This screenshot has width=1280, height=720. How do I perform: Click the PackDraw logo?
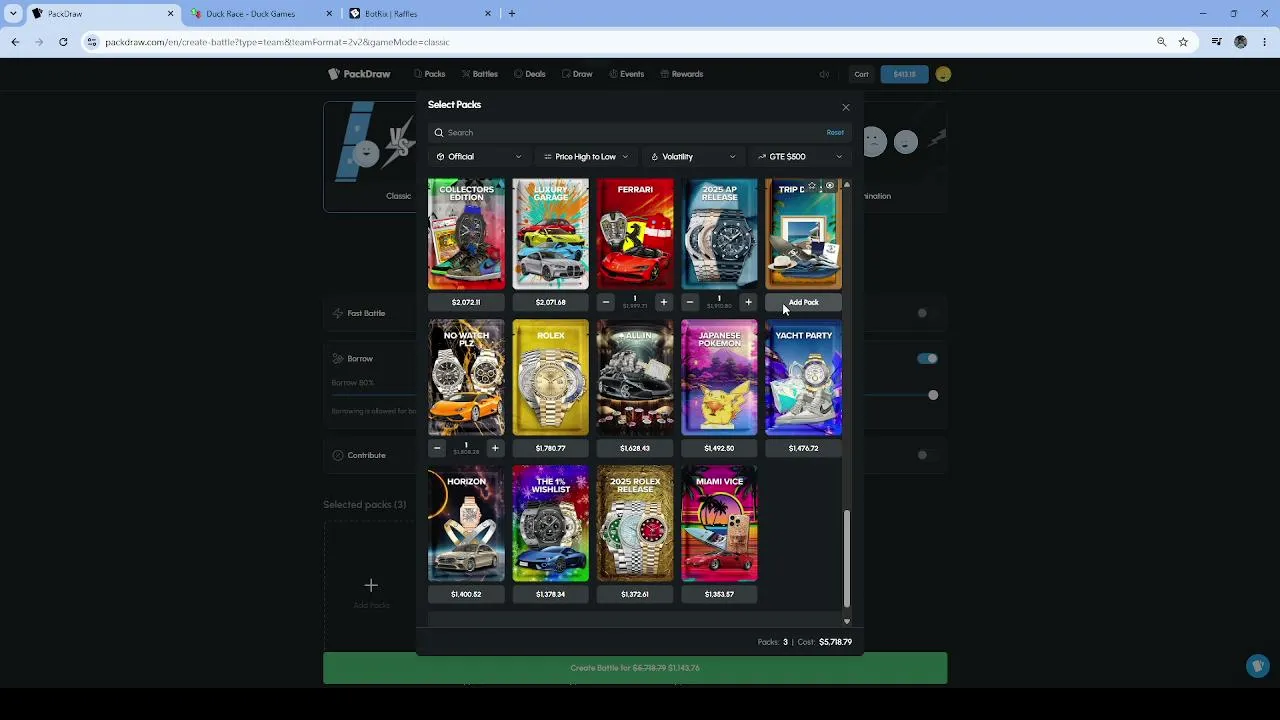click(x=359, y=74)
